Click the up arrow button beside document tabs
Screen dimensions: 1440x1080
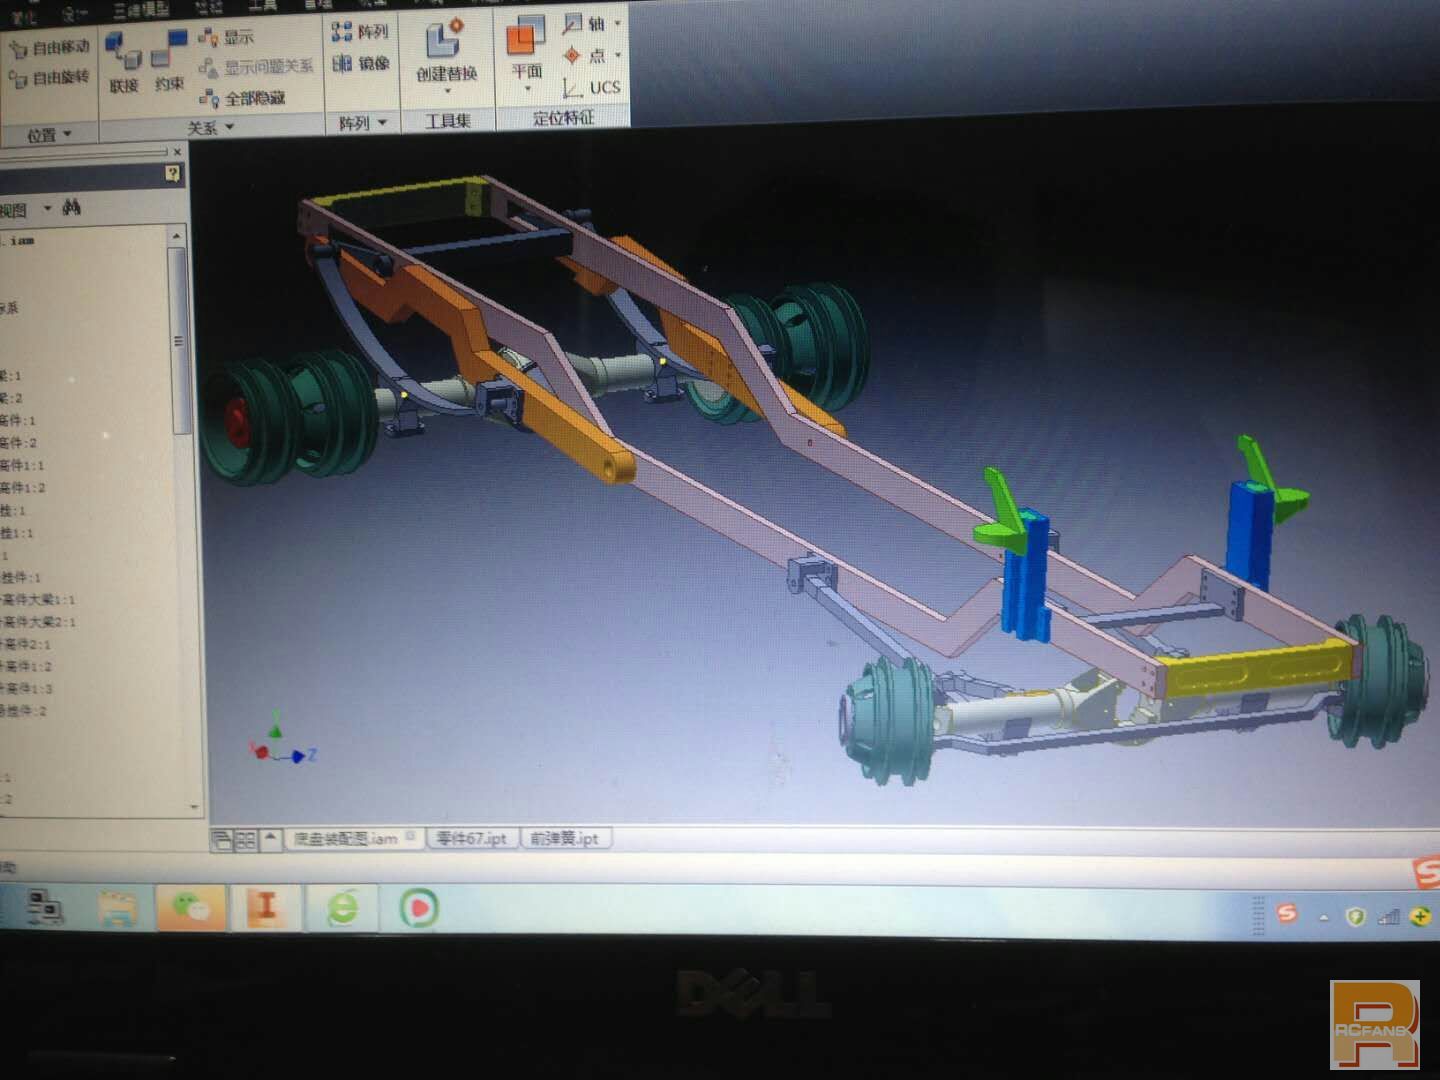[270, 839]
